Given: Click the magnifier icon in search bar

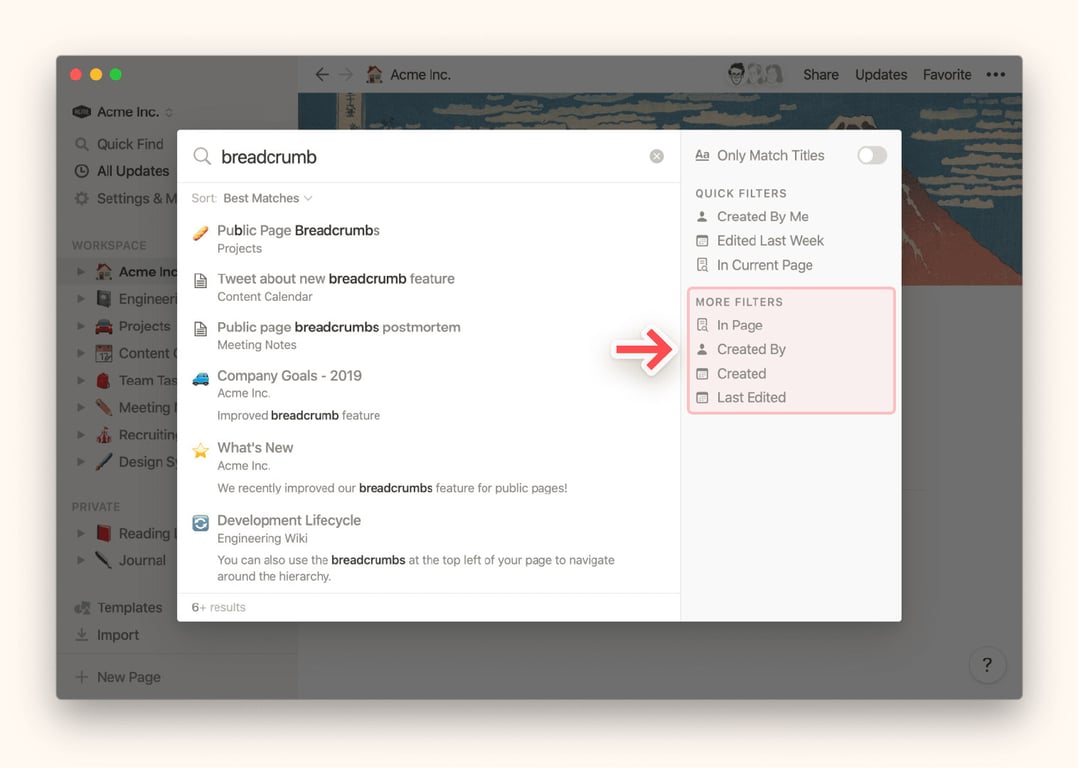Looking at the screenshot, I should coord(202,156).
